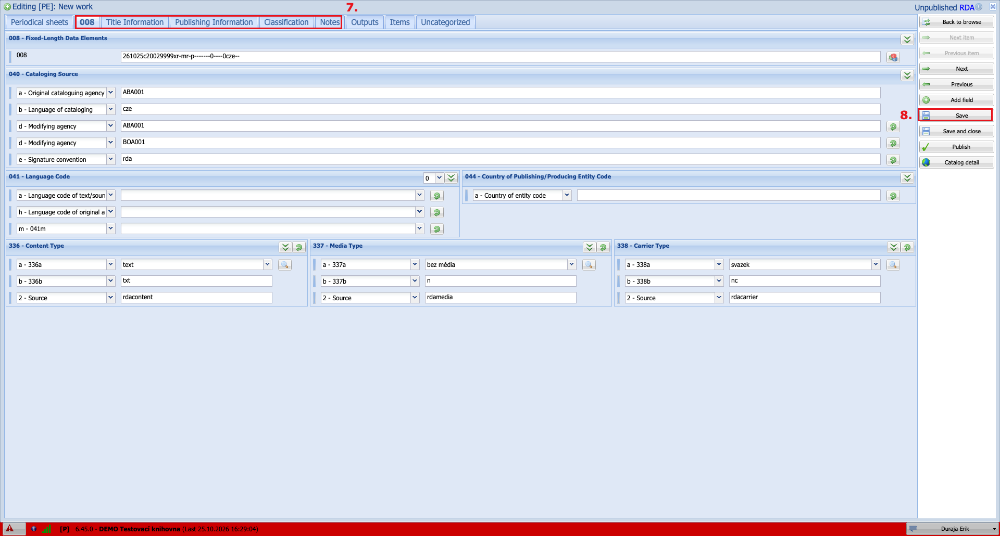
Task: Click the 008 fixed-length data input field
Action: click(501, 57)
